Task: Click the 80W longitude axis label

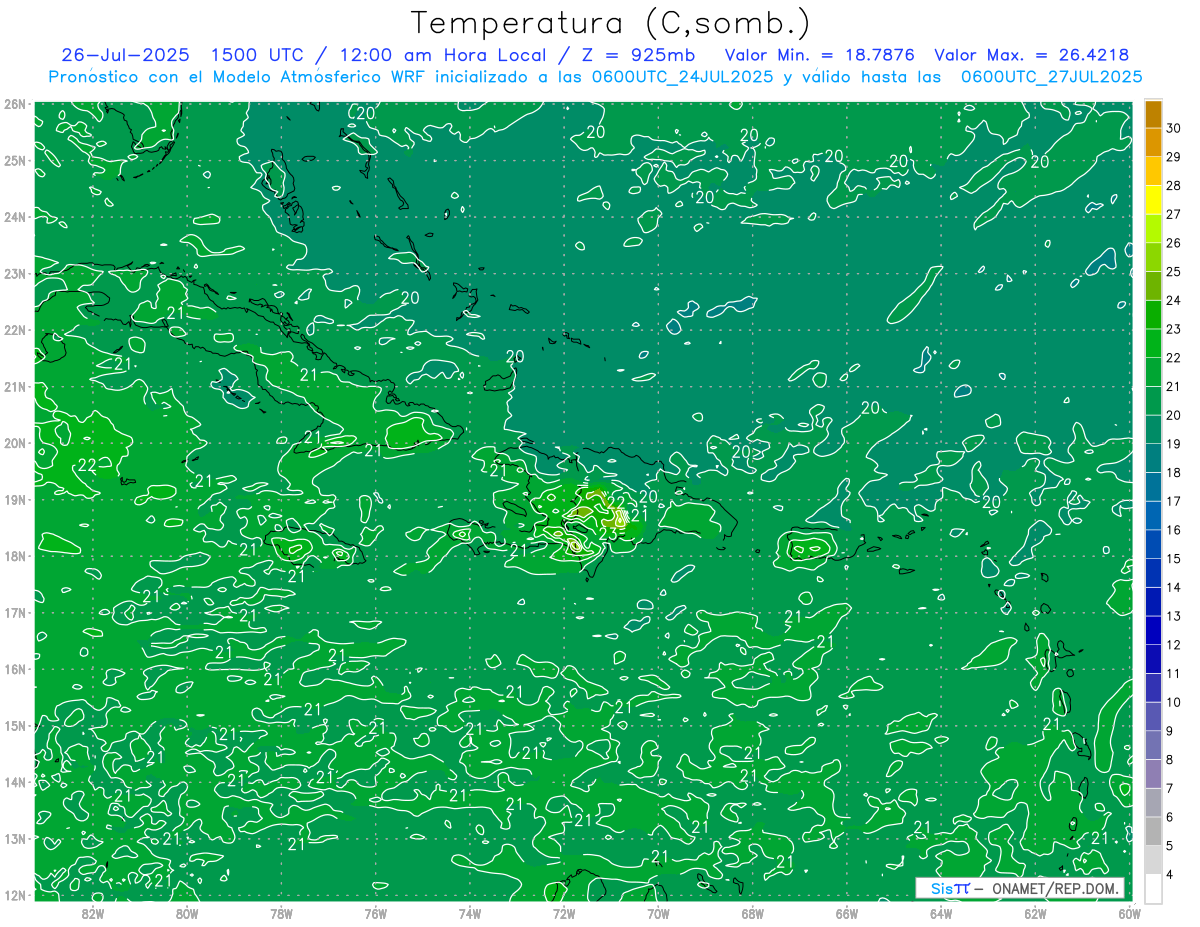Action: 187,913
